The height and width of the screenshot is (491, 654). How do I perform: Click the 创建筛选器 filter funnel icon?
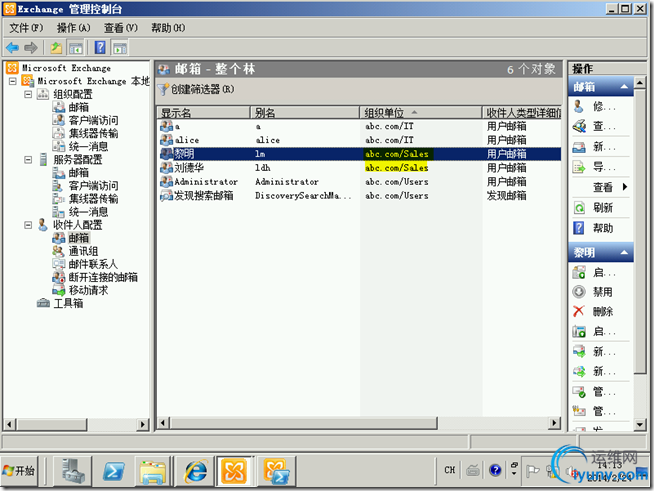163,89
